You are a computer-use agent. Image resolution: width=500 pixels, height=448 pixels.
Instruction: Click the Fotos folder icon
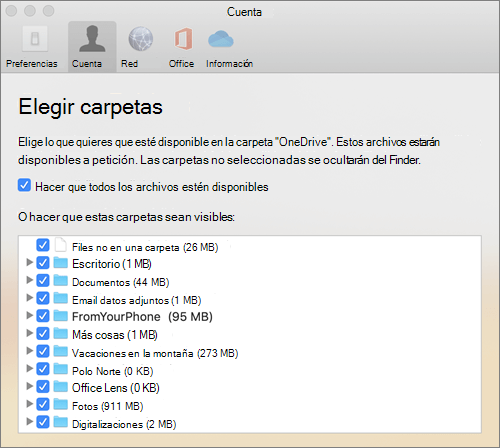click(x=61, y=404)
